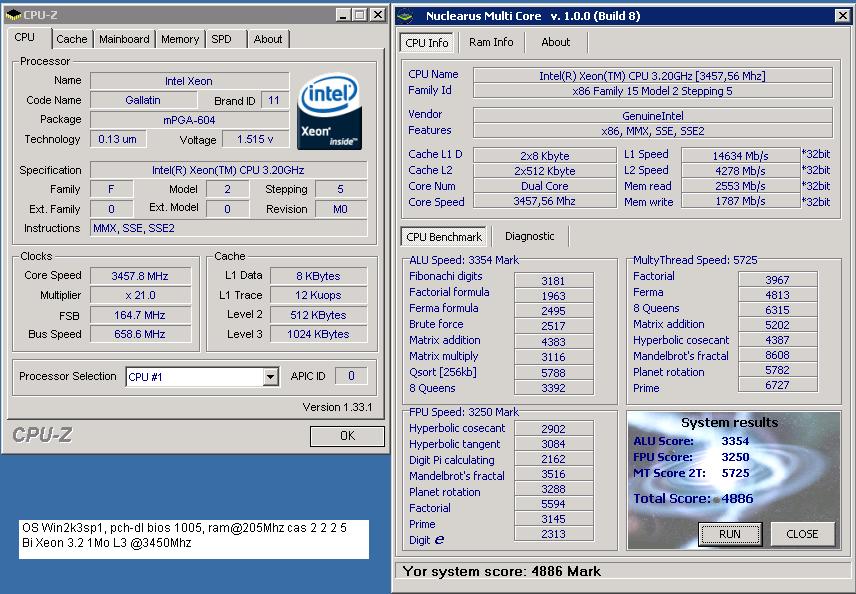Click the Matrix addition ALU score 4383

click(554, 342)
